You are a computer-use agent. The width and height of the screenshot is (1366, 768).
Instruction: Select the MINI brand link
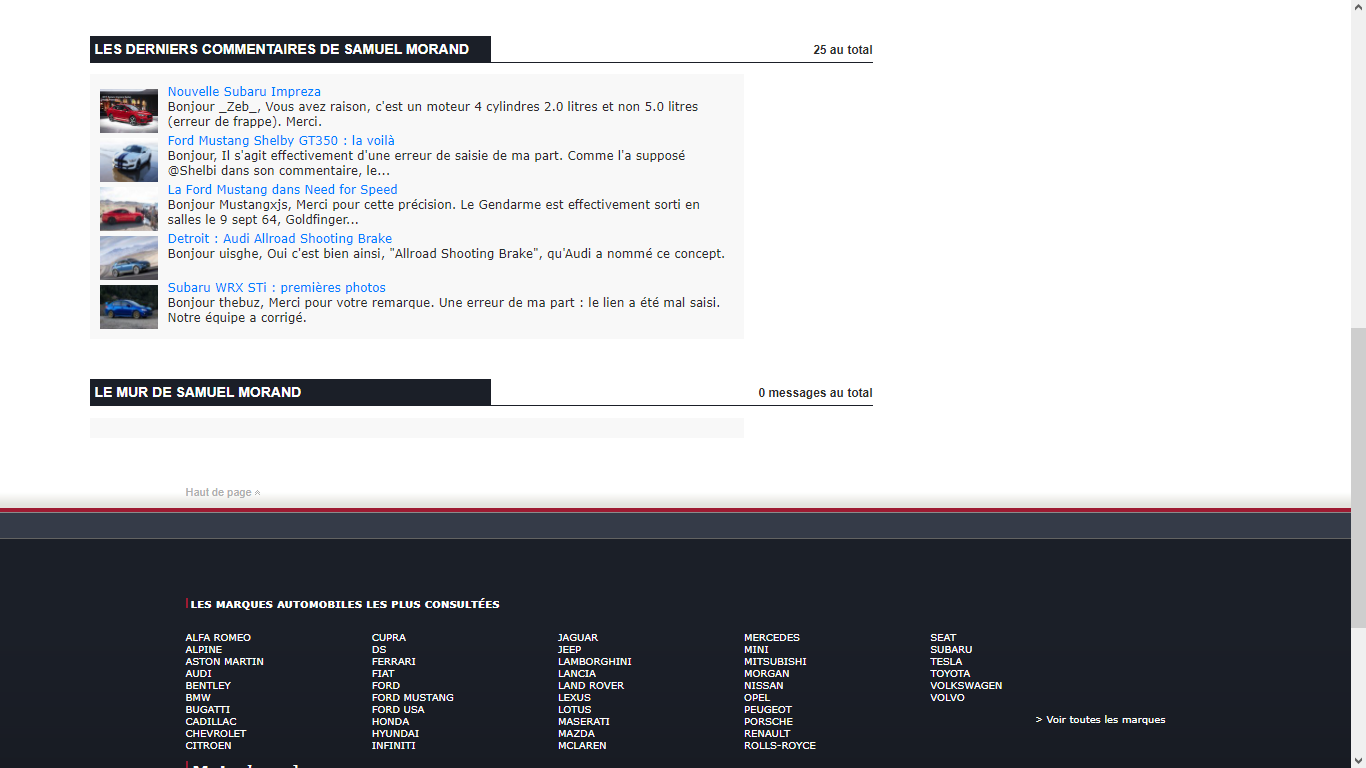point(757,650)
